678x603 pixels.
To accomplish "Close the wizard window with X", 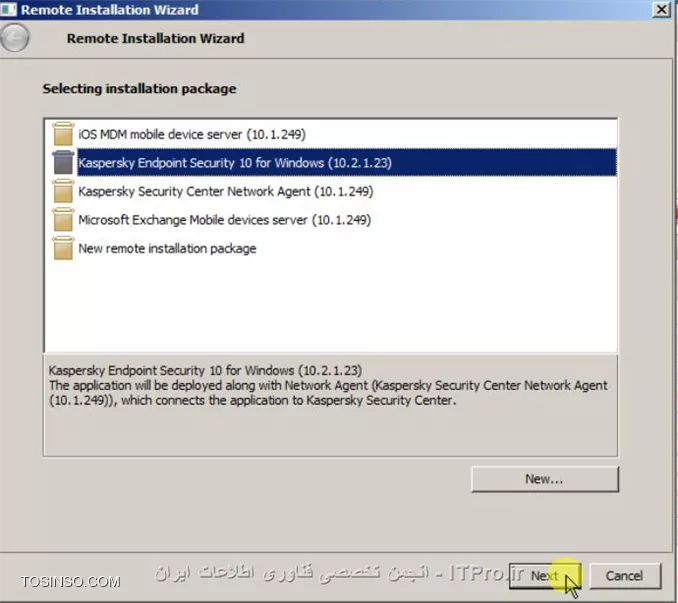I will 661,10.
